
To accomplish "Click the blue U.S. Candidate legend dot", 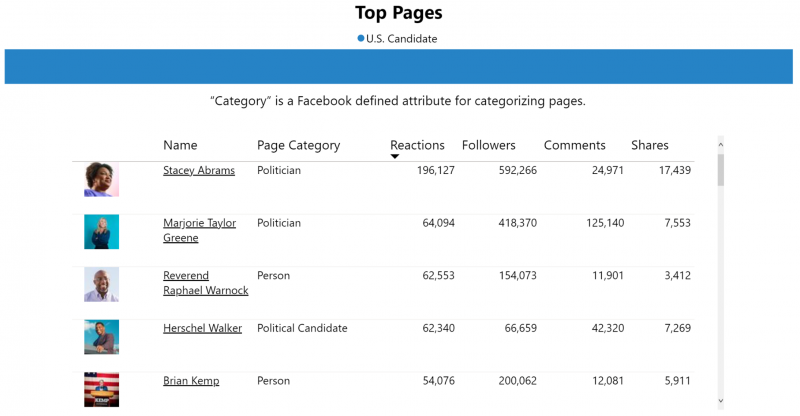I will click(x=361, y=38).
